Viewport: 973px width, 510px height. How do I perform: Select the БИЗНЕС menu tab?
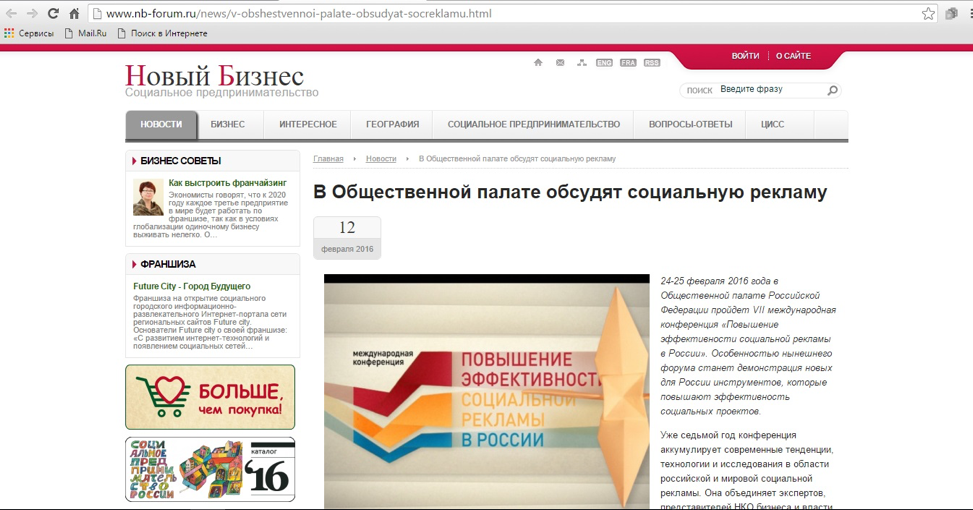227,125
